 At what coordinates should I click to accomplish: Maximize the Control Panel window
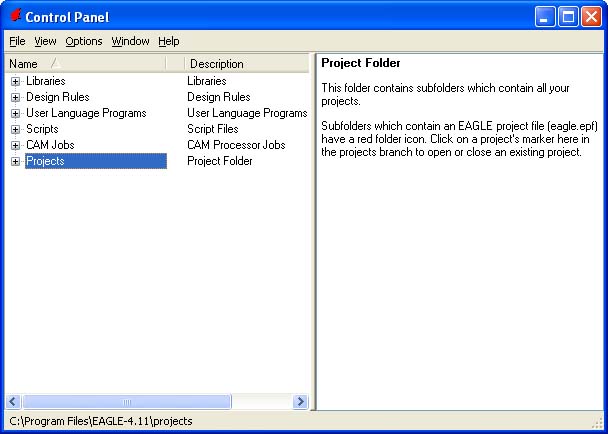tap(567, 16)
